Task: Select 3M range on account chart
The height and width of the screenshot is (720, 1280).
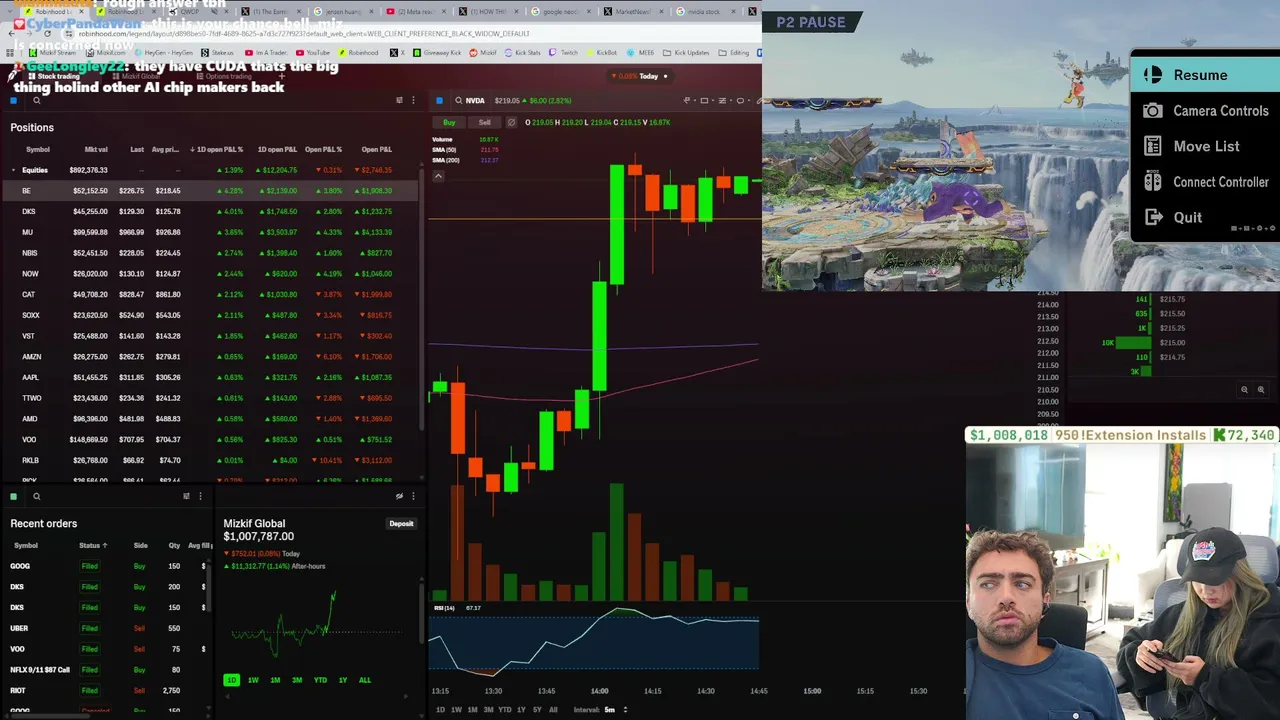Action: point(297,680)
